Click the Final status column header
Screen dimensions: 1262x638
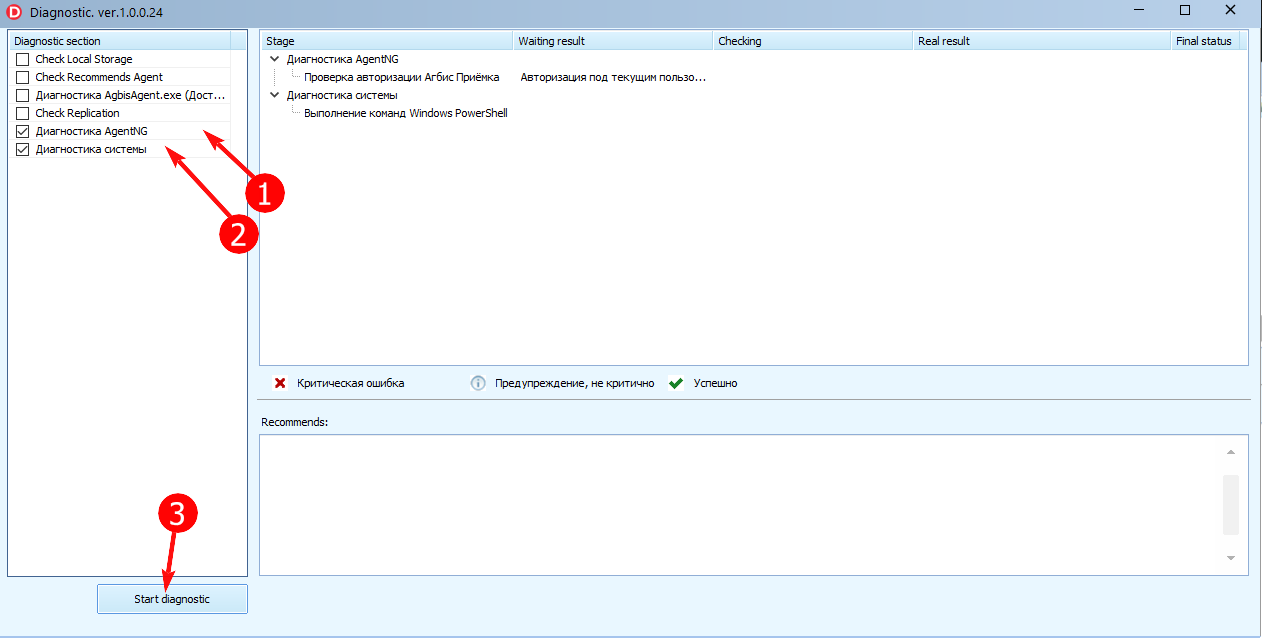pyautogui.click(x=1203, y=41)
